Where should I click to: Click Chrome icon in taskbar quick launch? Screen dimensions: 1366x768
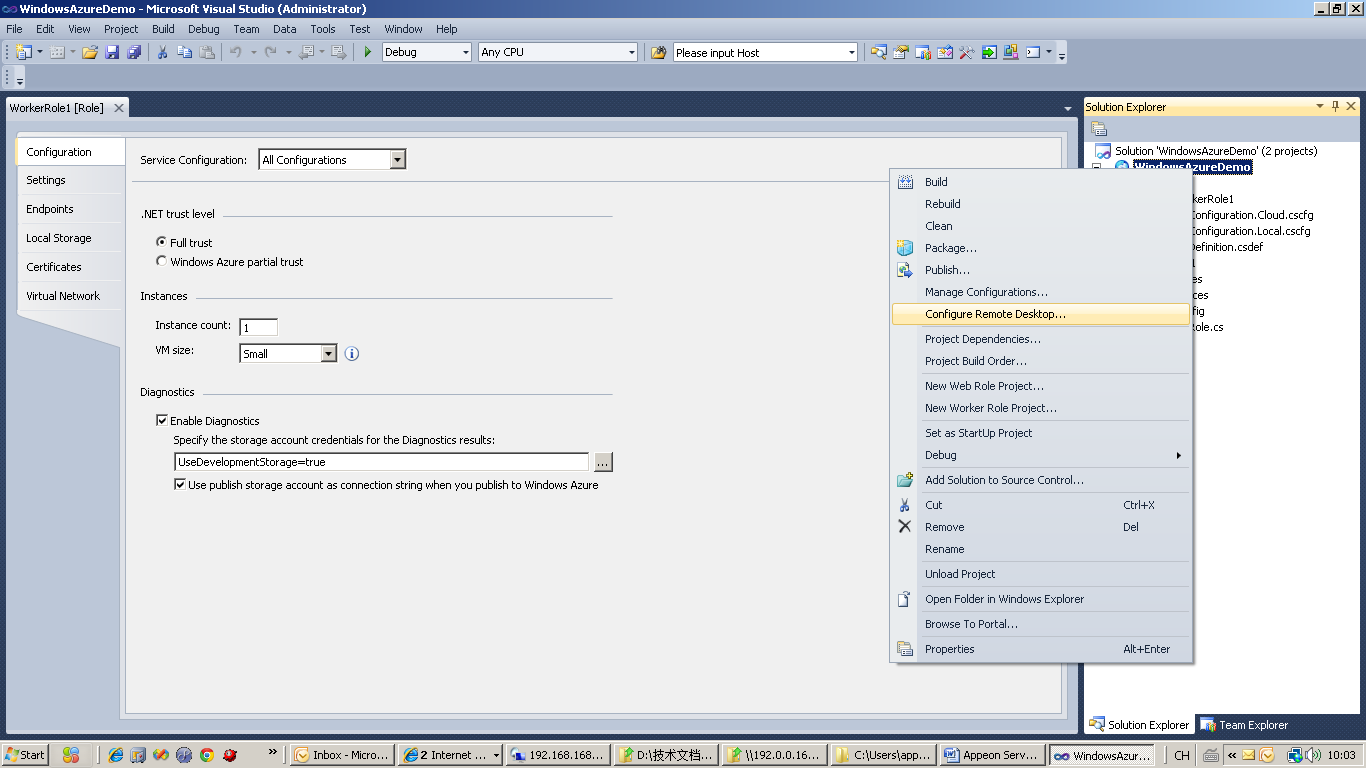(x=207, y=755)
